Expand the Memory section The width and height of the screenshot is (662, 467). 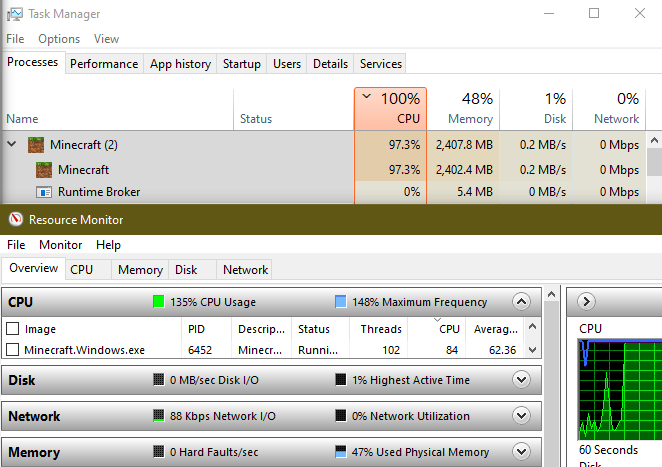(521, 452)
